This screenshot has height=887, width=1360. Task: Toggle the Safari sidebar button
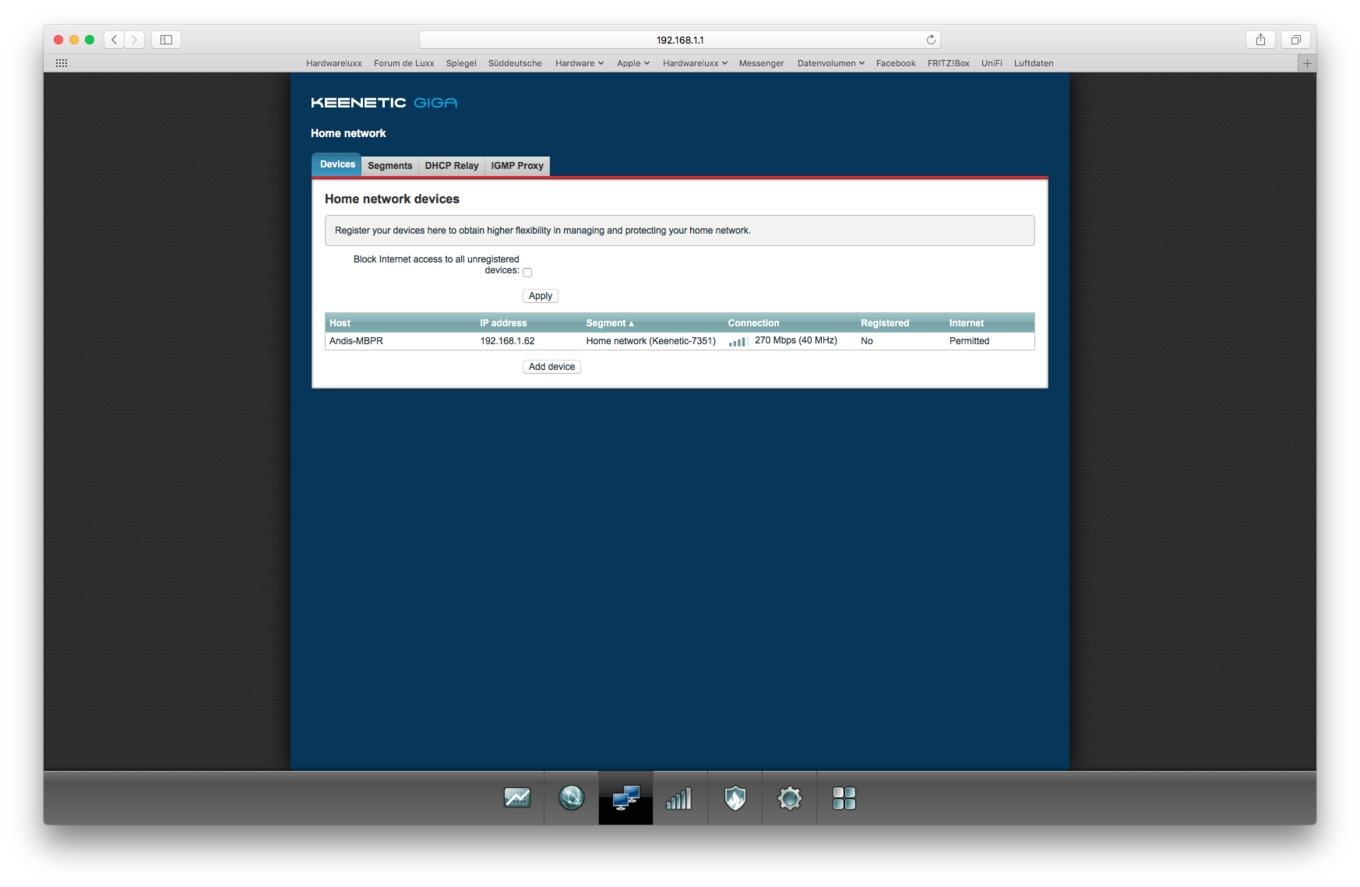coord(166,40)
